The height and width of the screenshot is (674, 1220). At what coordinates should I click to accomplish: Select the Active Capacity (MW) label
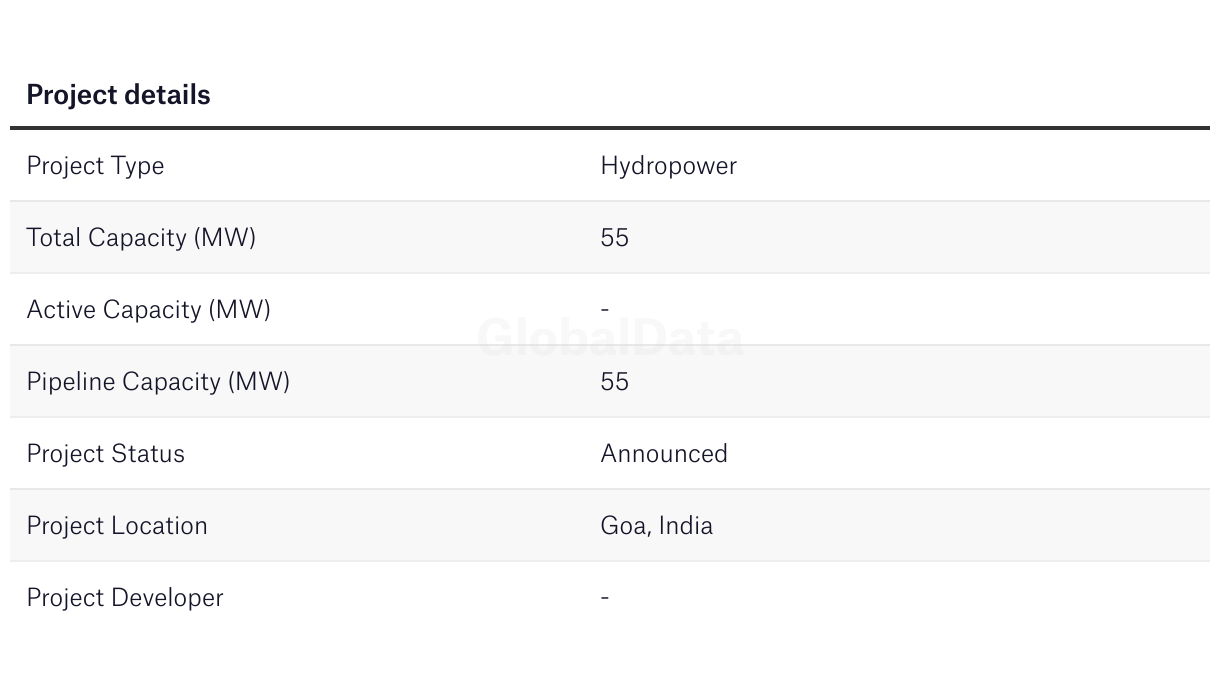point(148,310)
